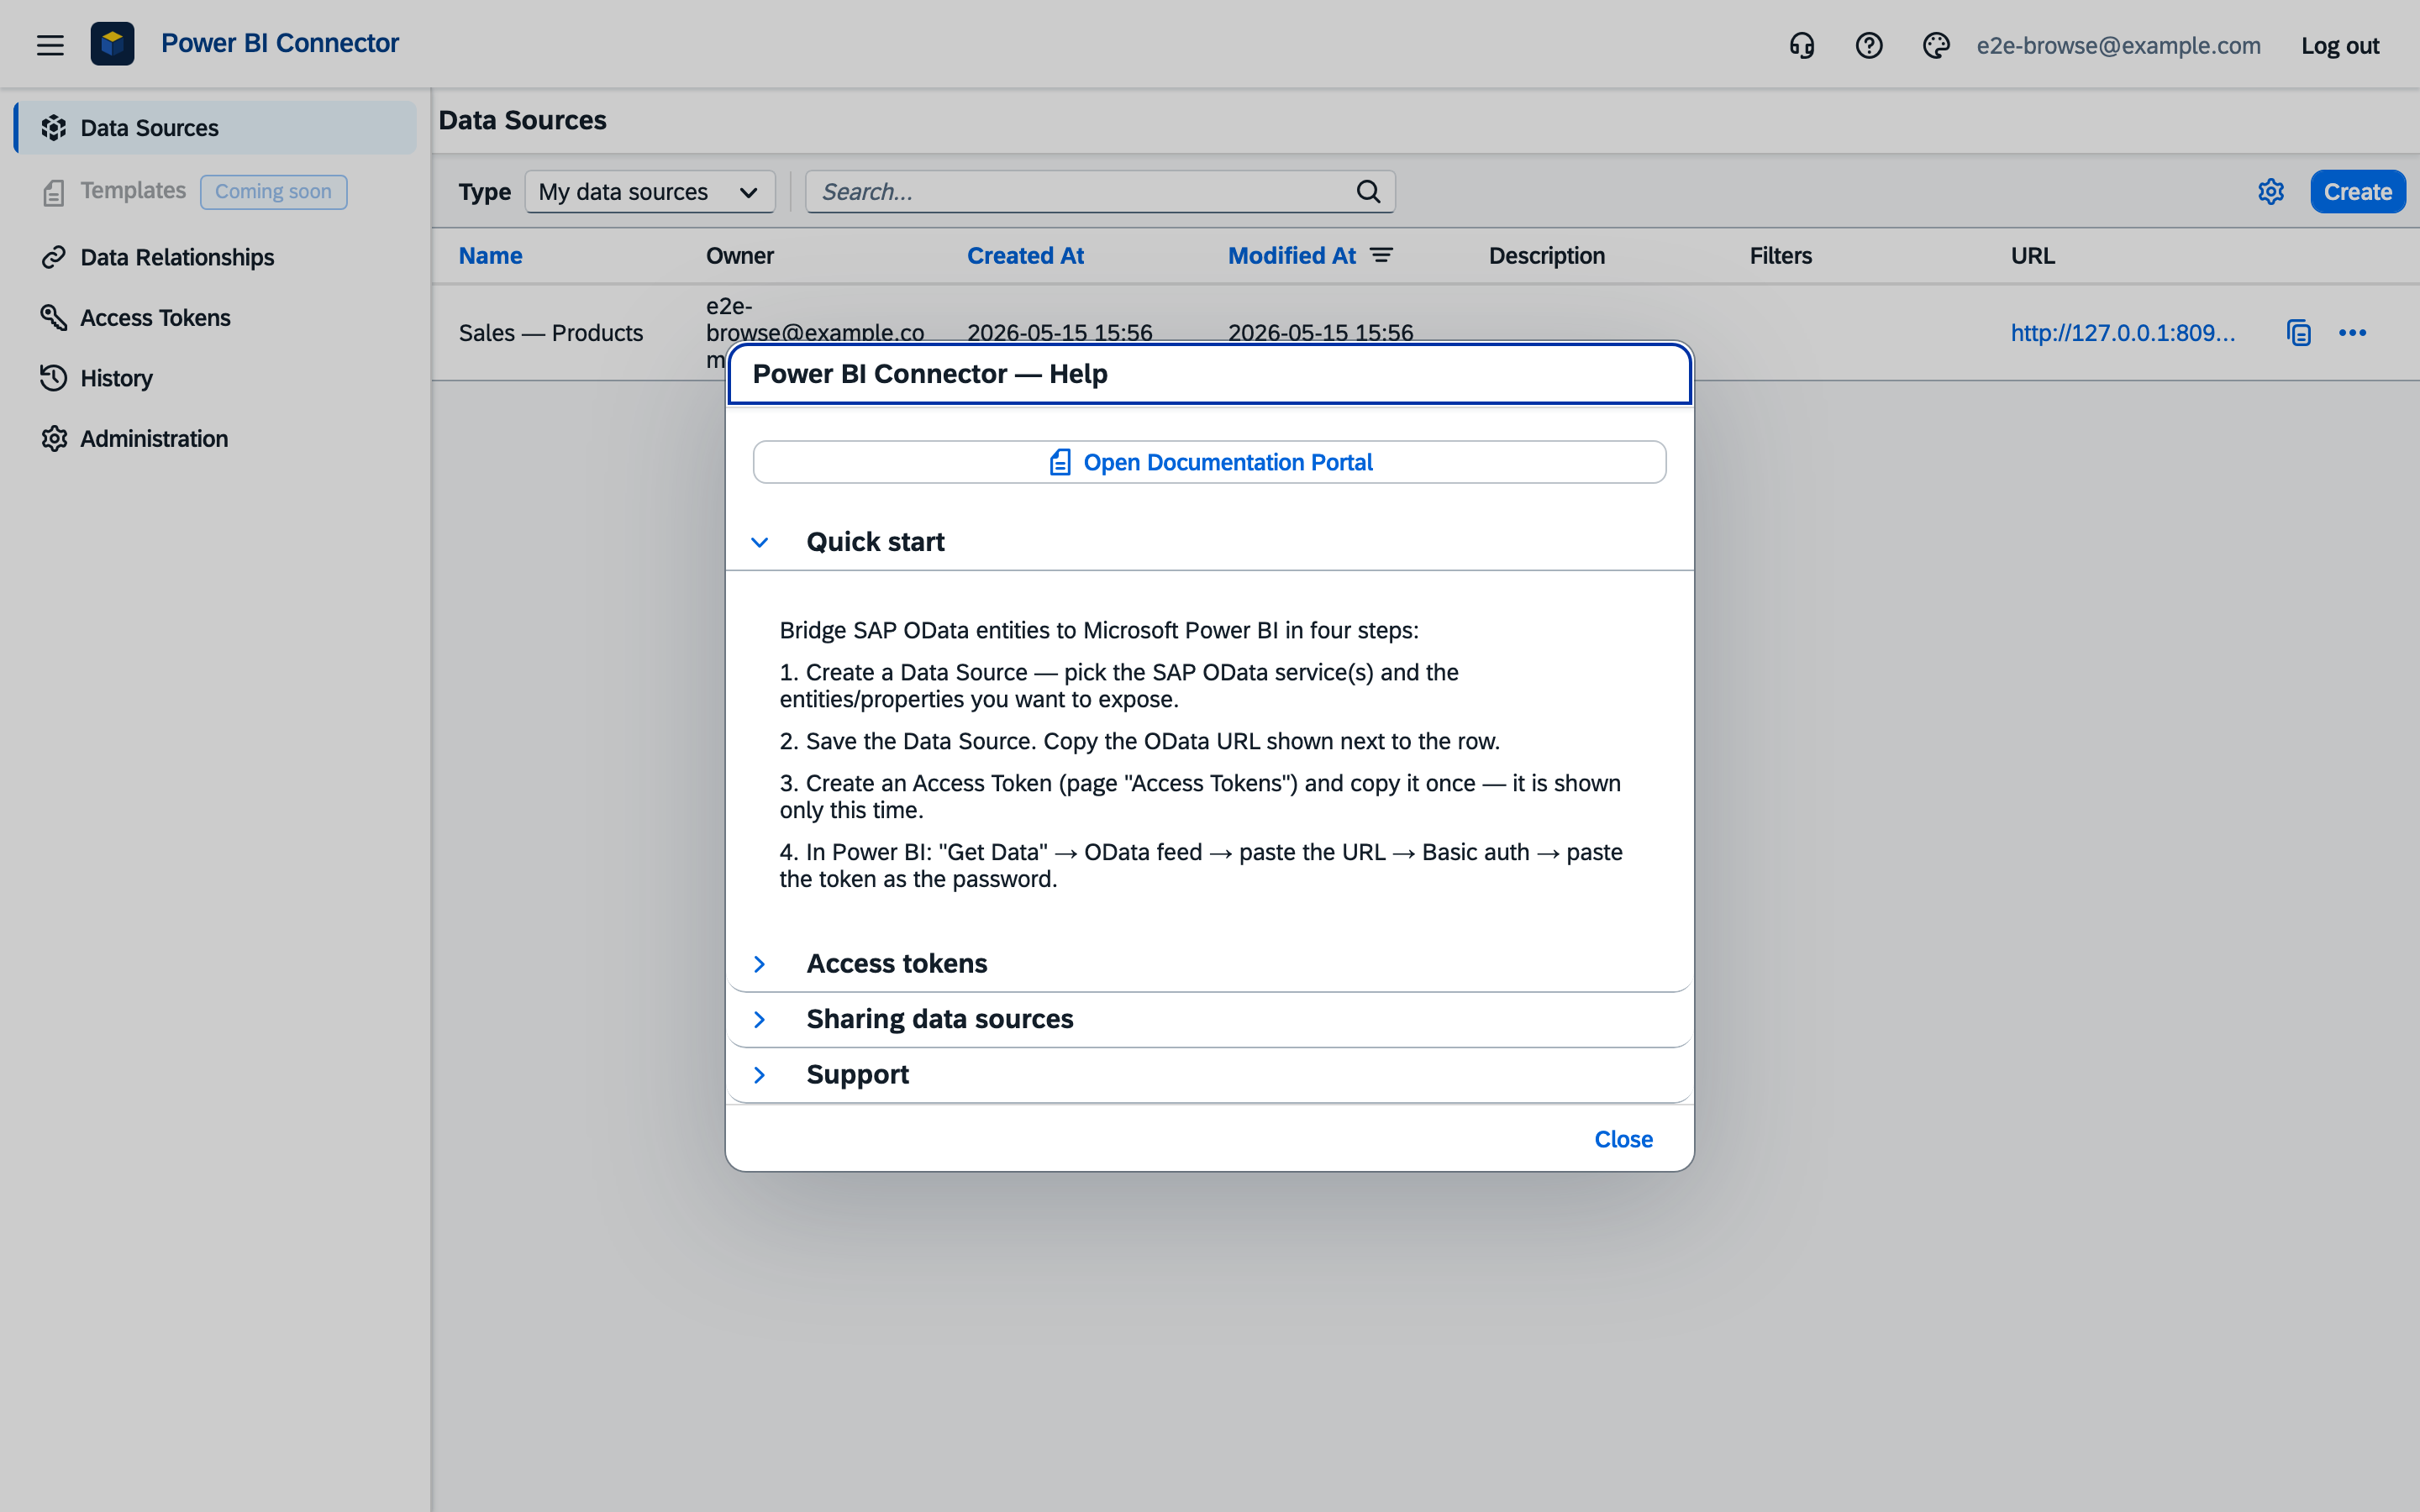Sort by the Name column header
Screen dimensions: 2420x1512
click(x=490, y=256)
